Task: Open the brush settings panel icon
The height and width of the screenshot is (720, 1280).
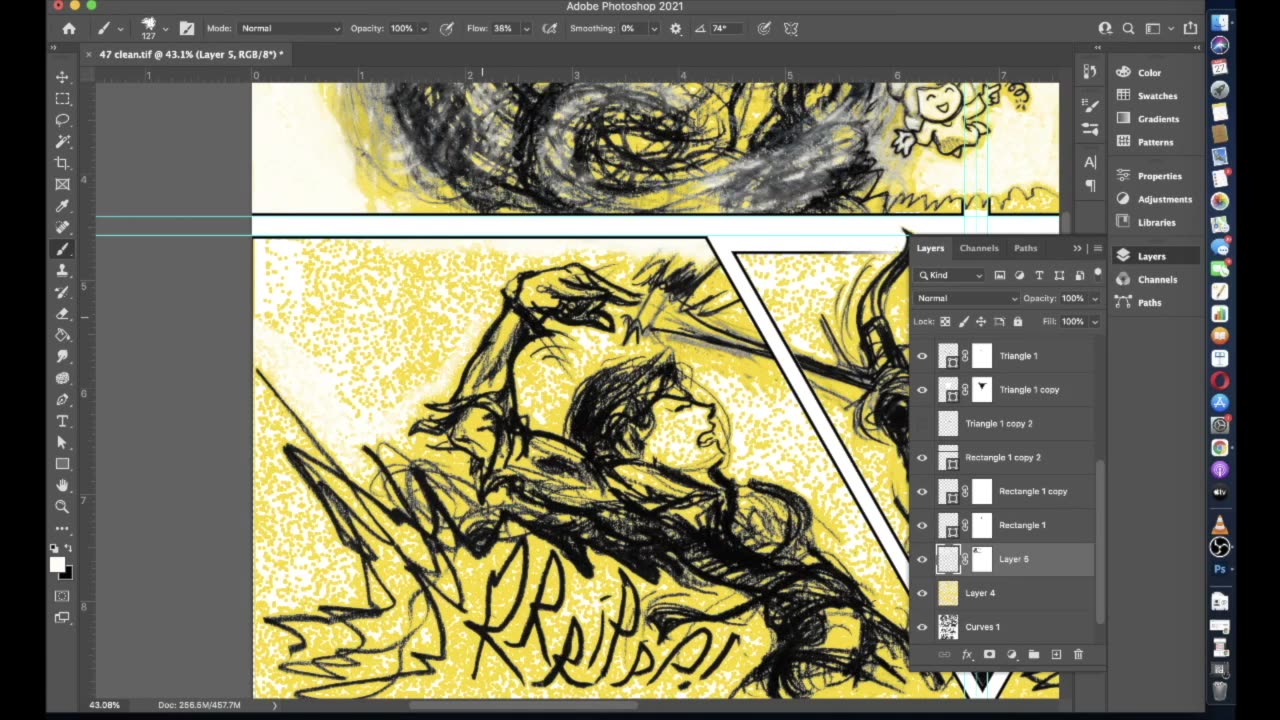Action: [x=186, y=28]
